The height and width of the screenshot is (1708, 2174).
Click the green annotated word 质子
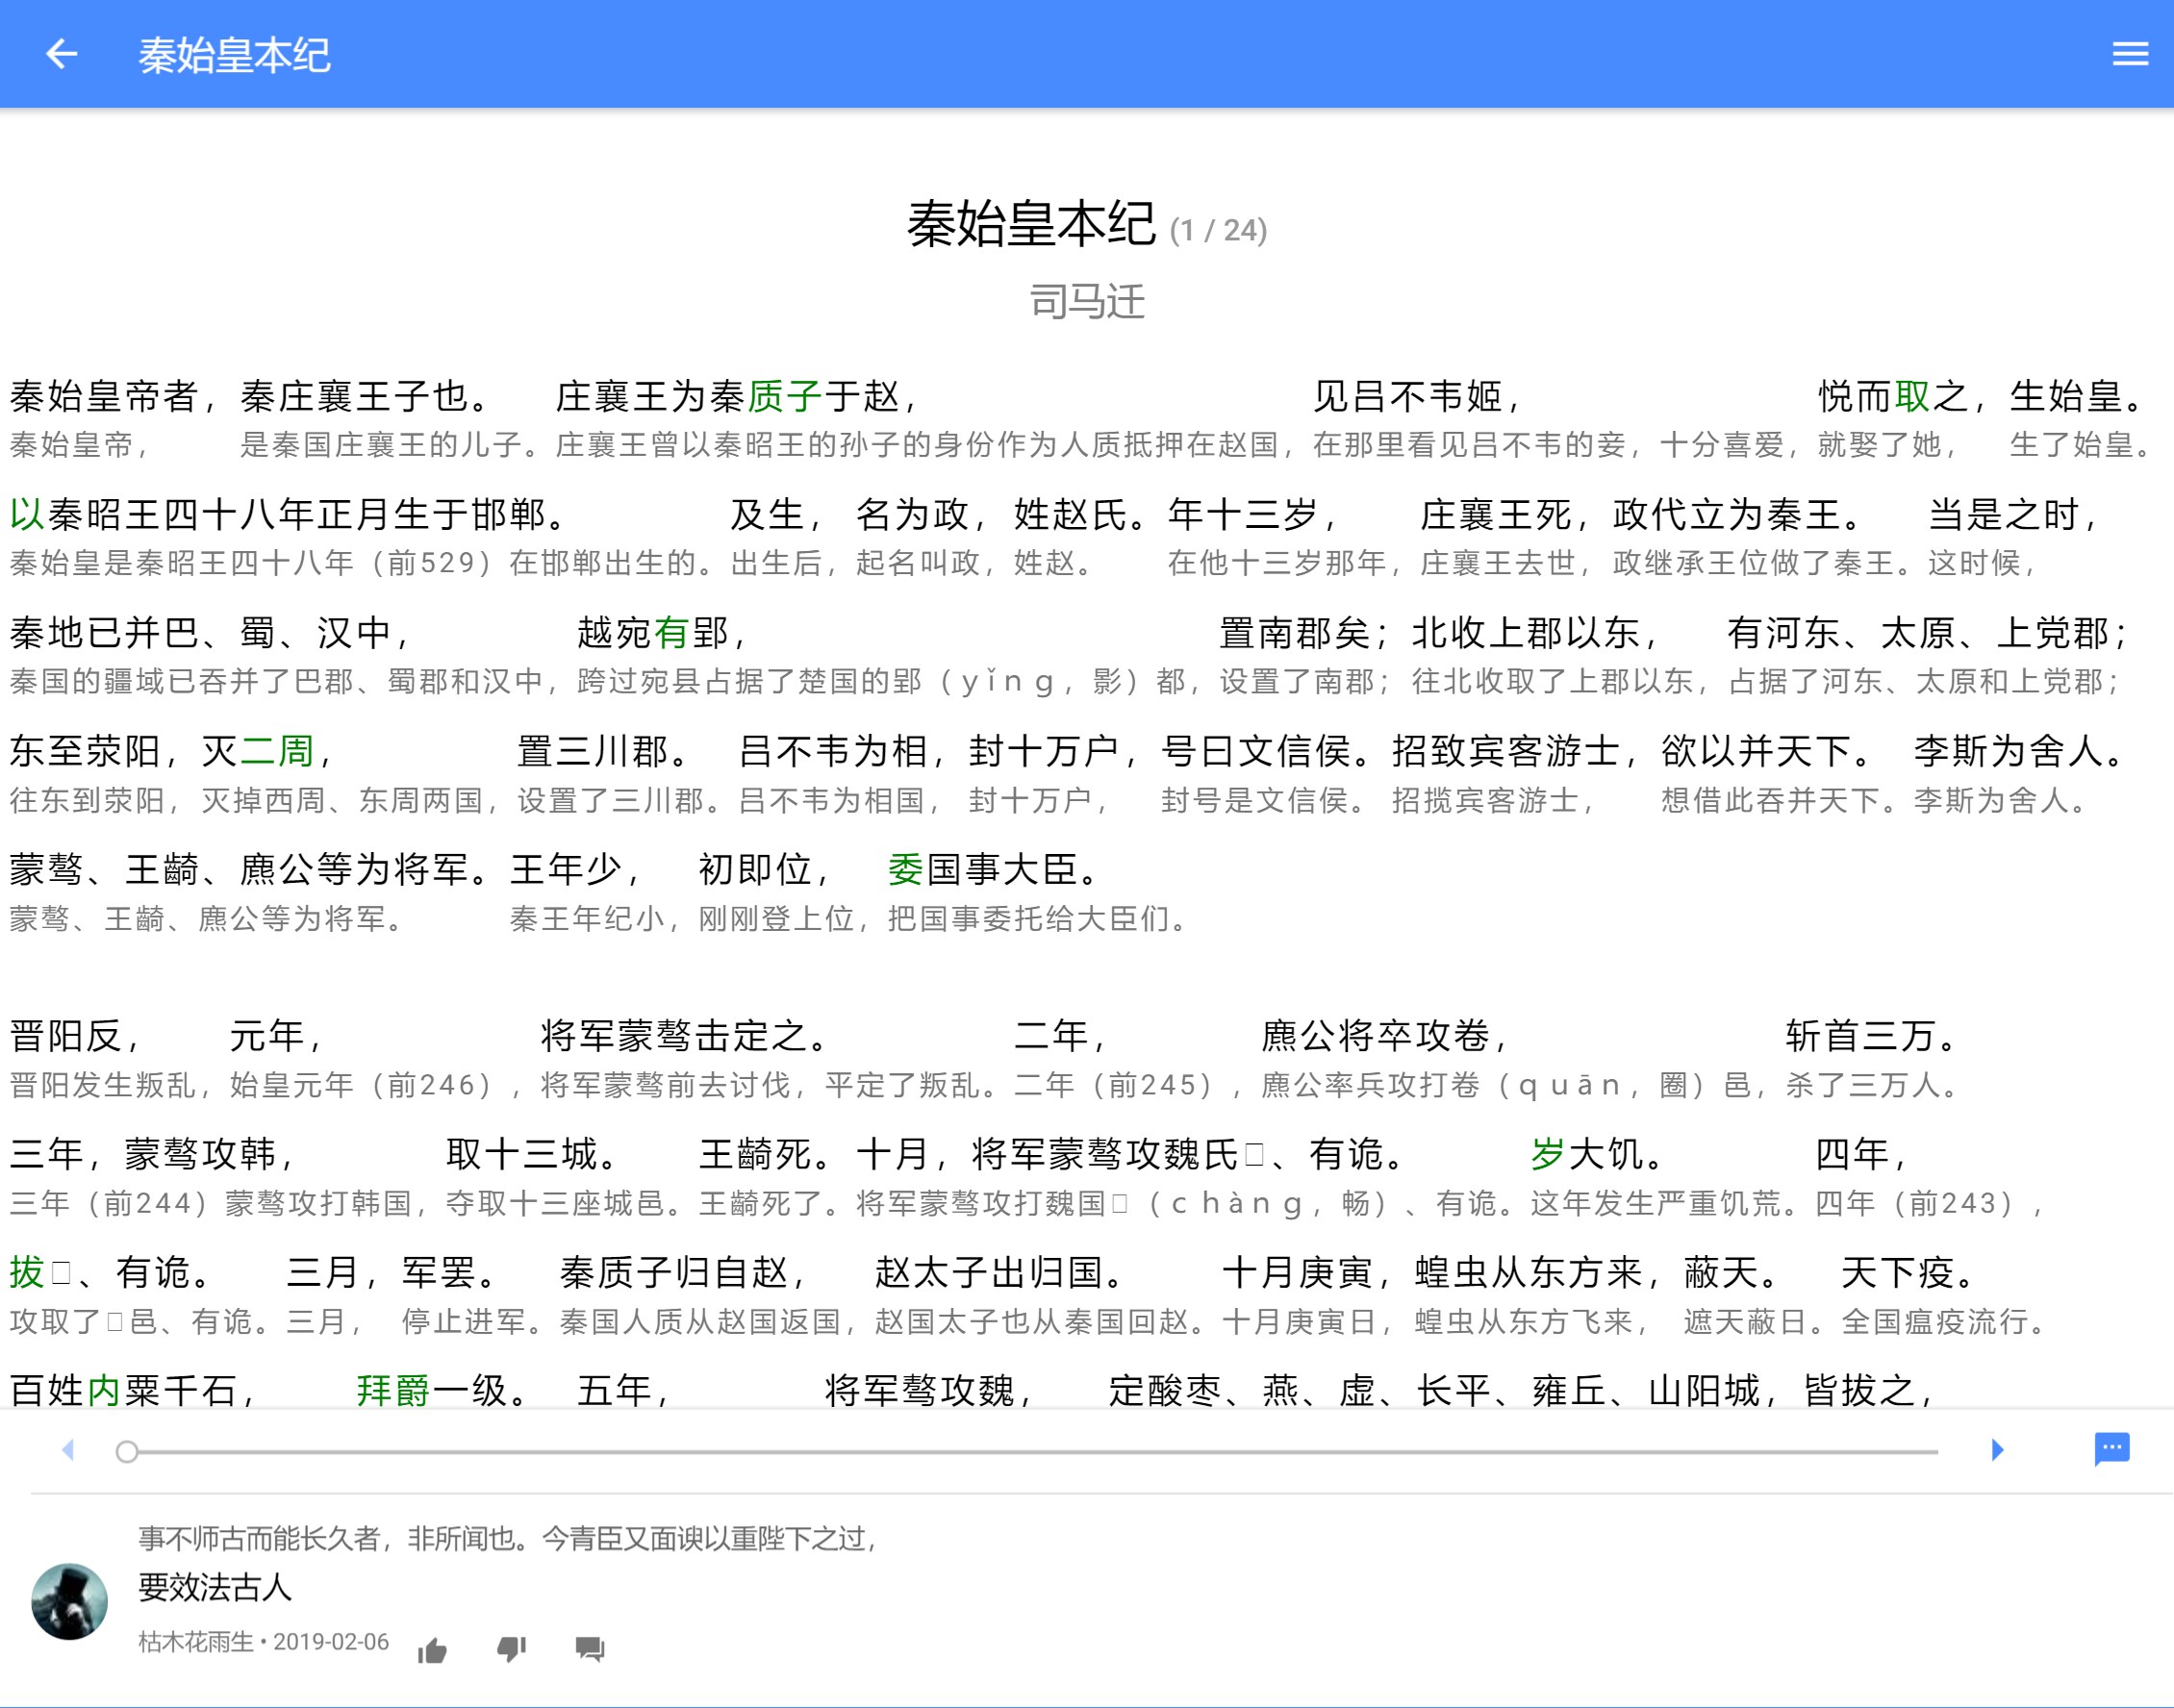click(x=785, y=397)
